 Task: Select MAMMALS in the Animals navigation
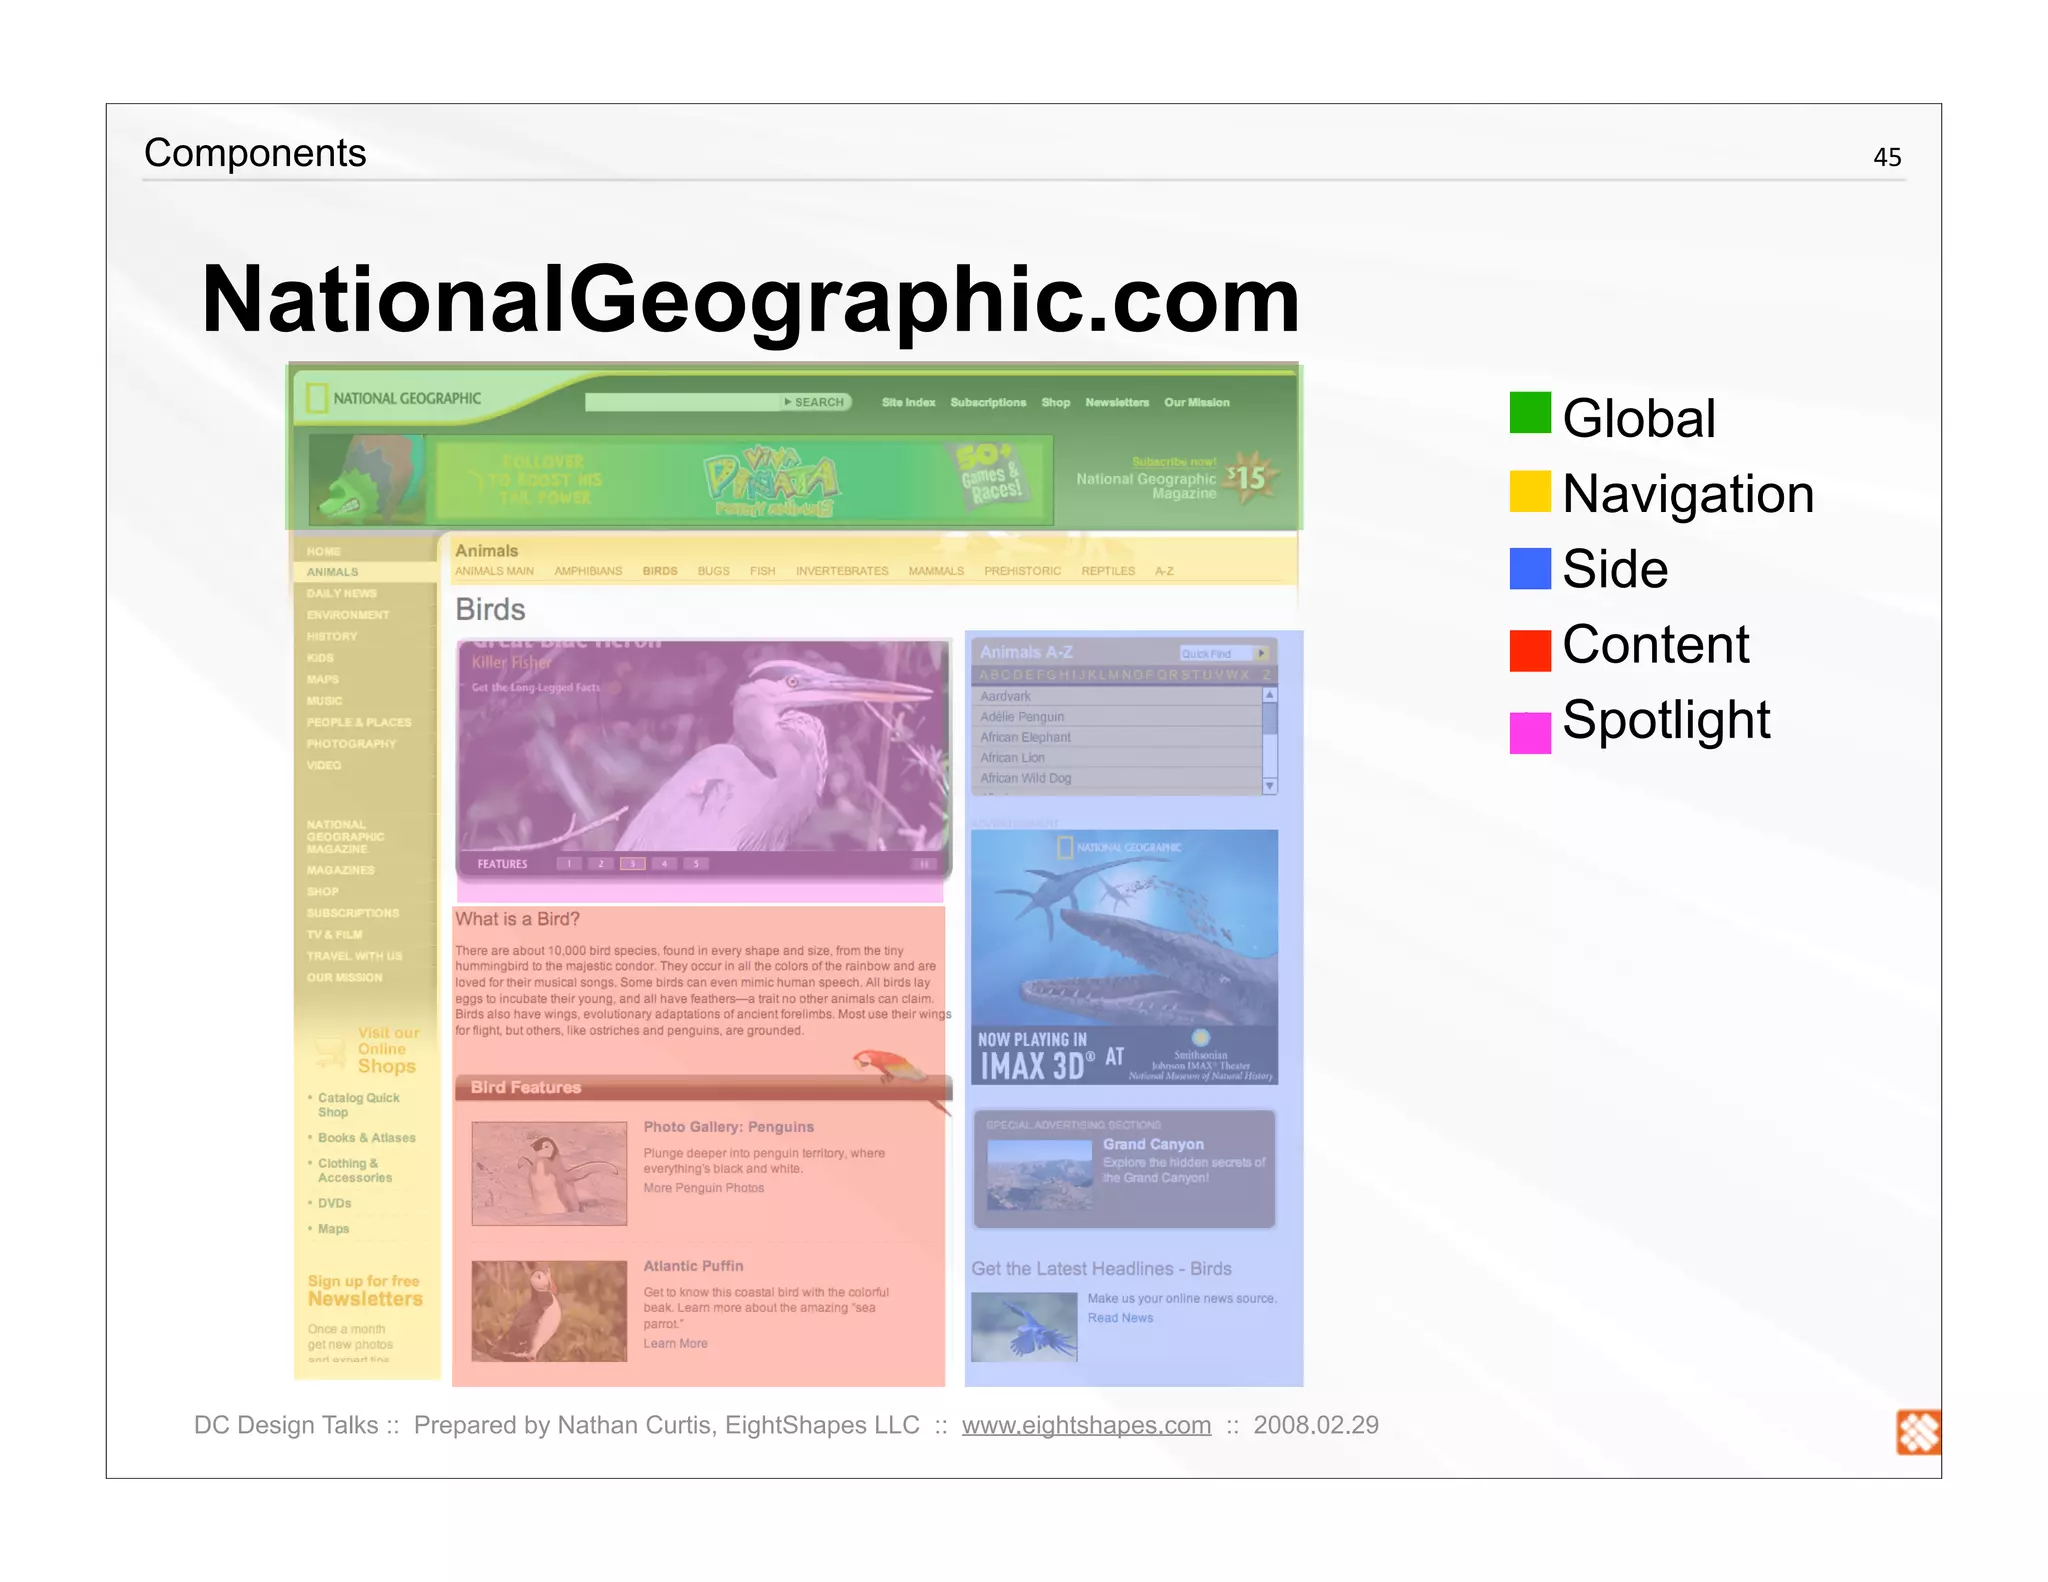pyautogui.click(x=935, y=571)
